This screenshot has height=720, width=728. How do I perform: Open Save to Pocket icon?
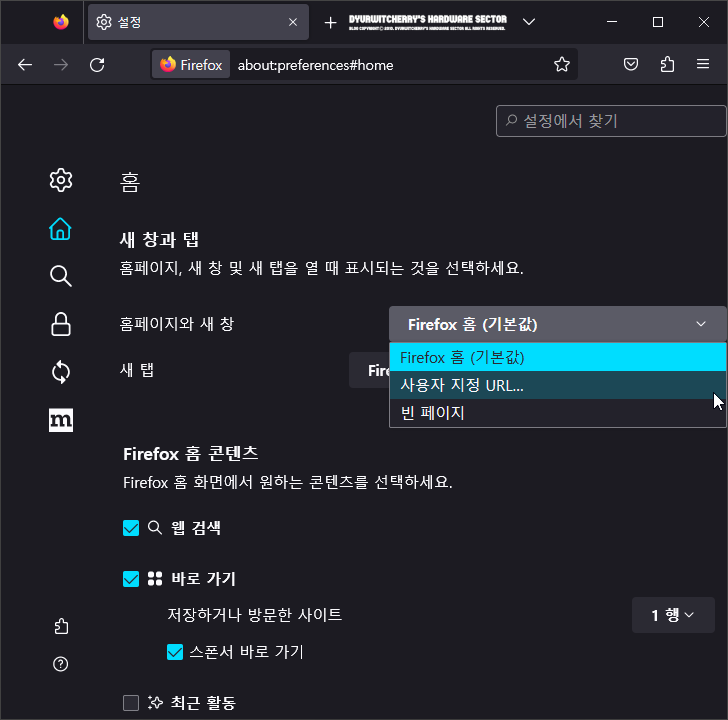(x=630, y=64)
